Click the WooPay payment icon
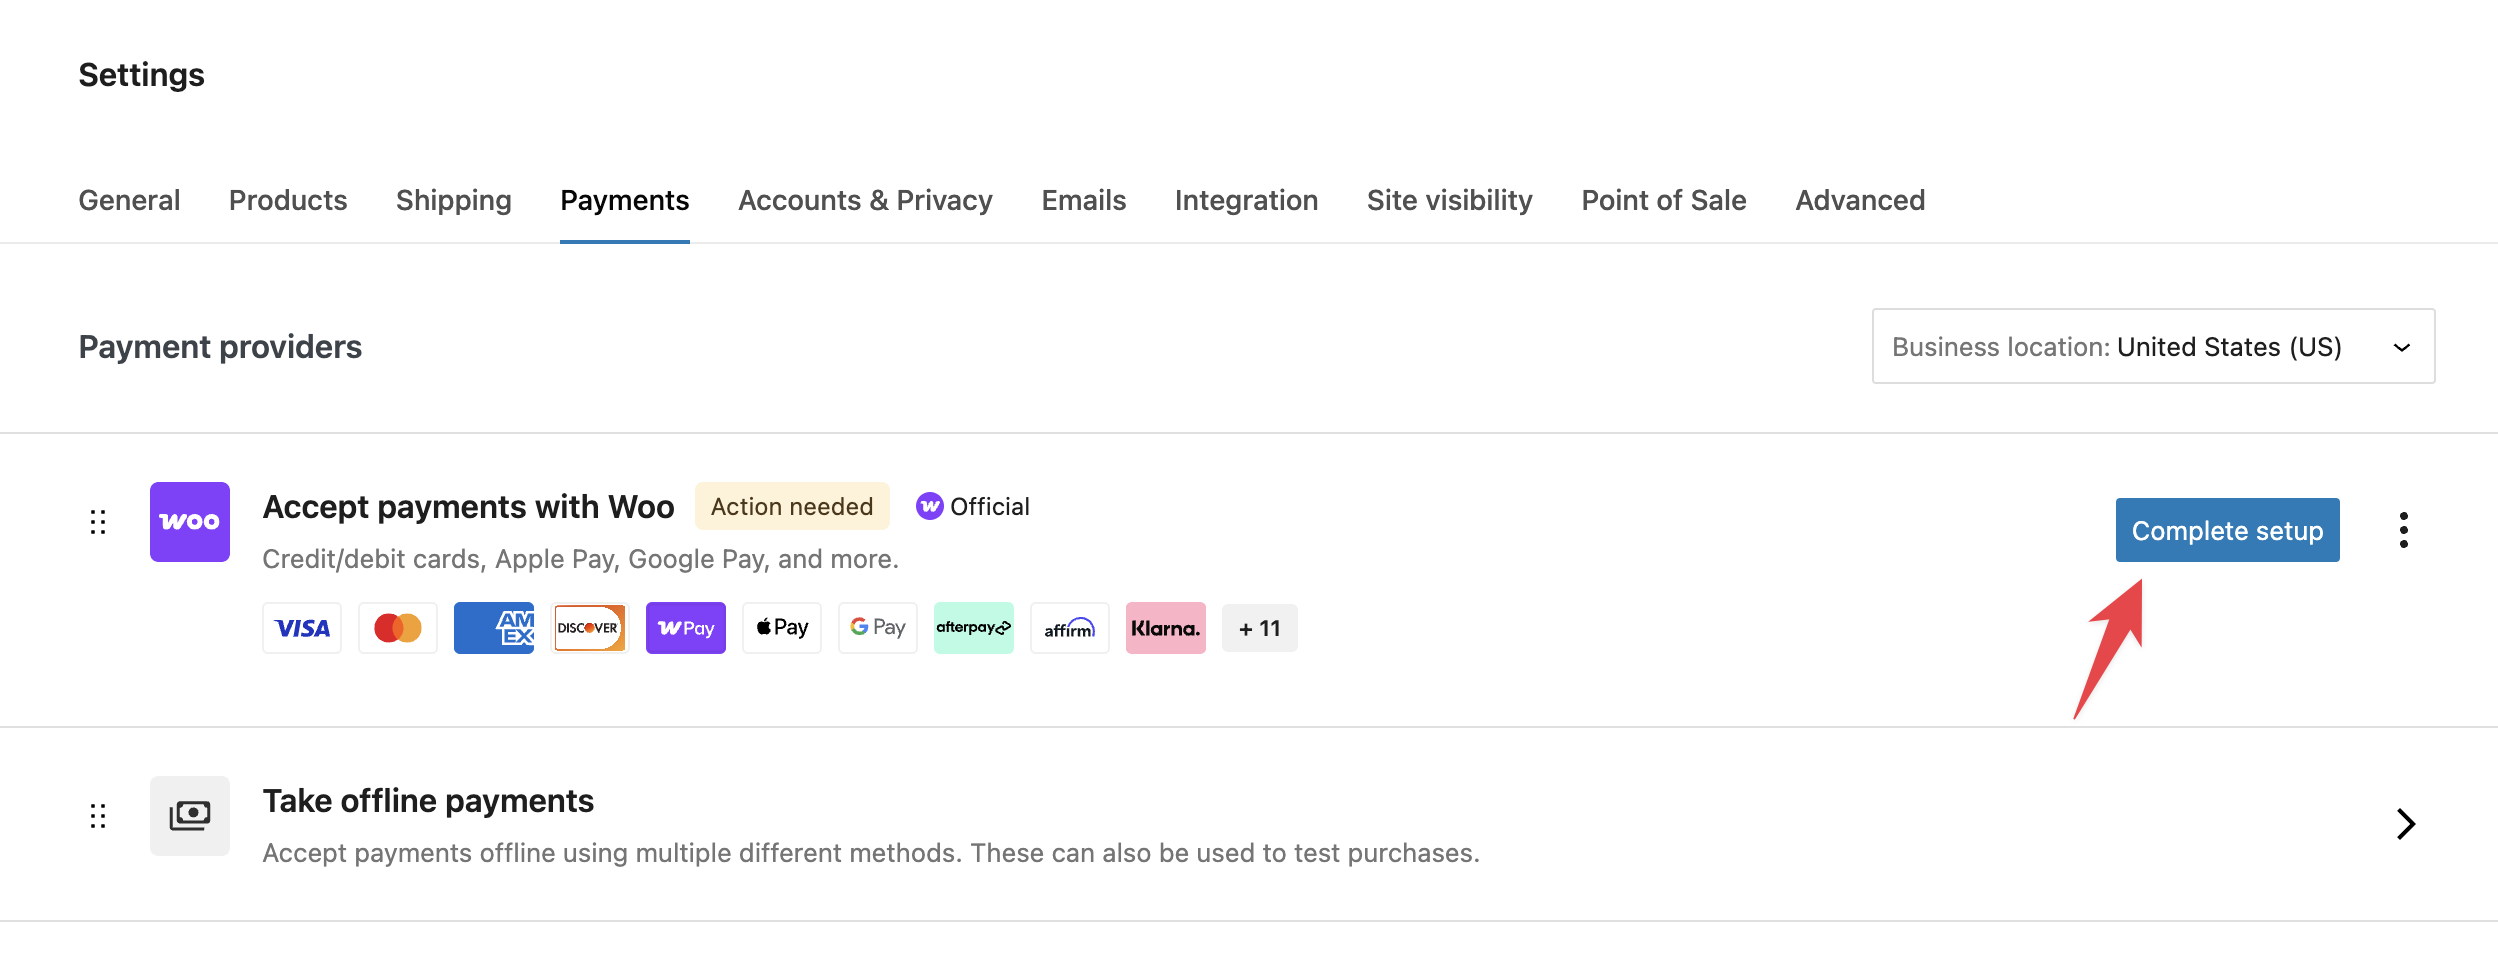 (686, 628)
